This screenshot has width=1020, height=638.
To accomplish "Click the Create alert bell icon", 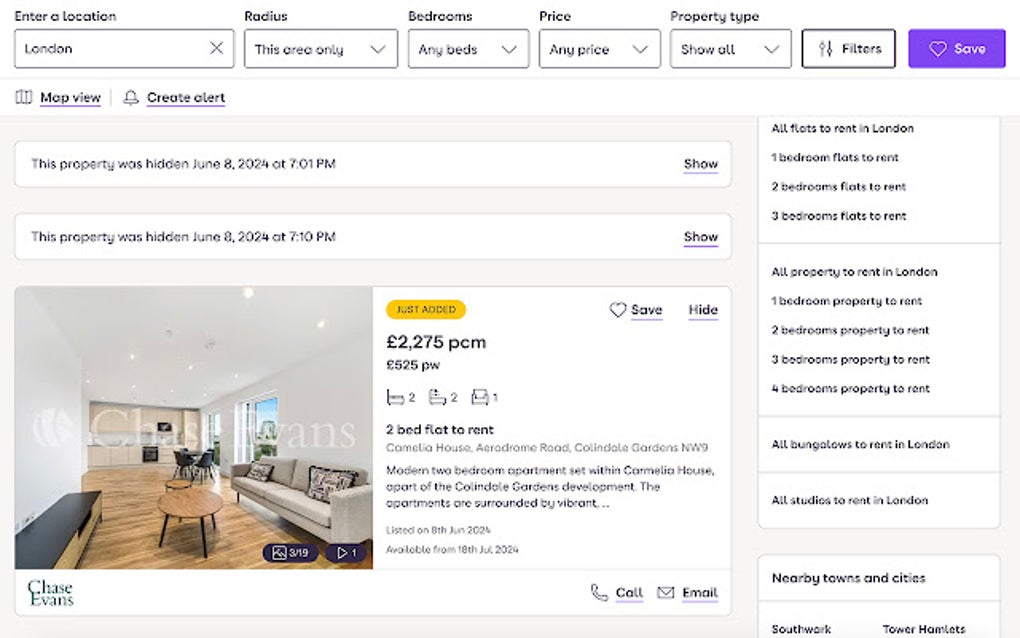I will point(131,97).
